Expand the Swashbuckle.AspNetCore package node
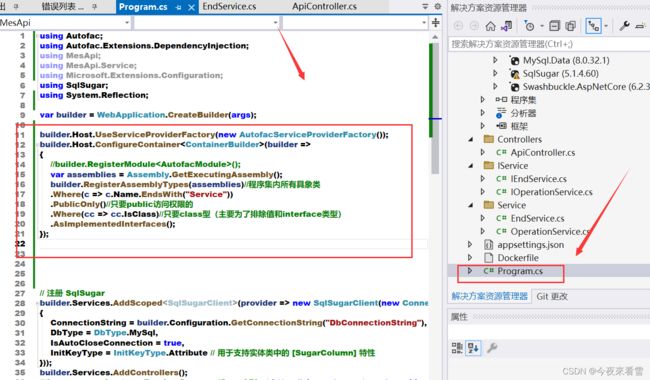Screen dimensions: 650x380 [495, 87]
